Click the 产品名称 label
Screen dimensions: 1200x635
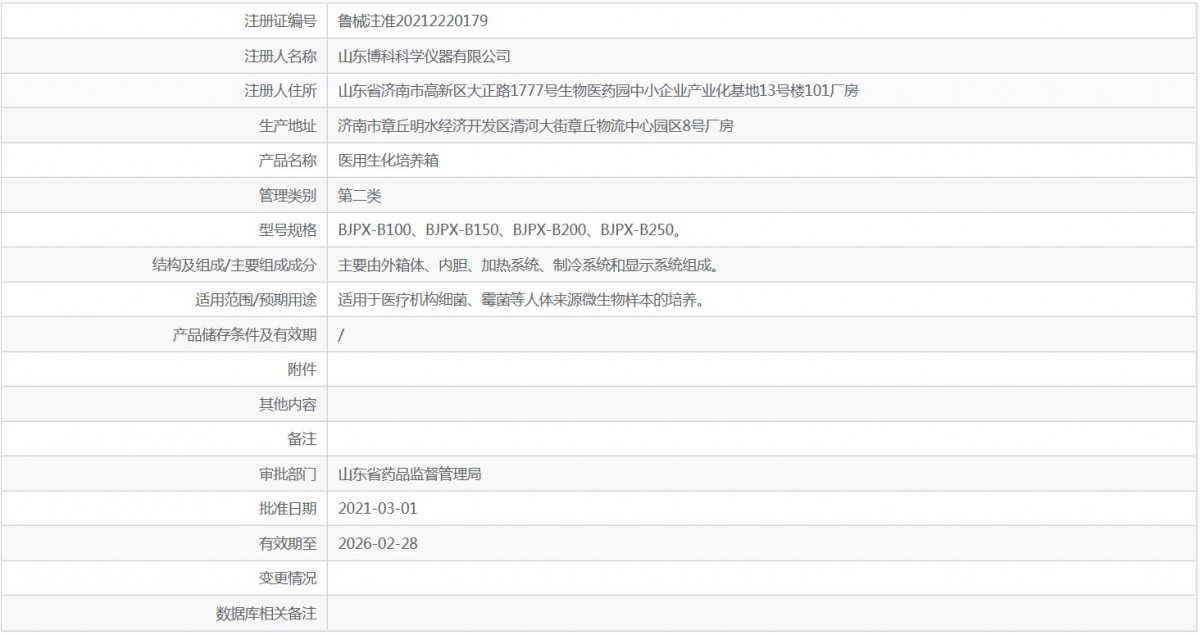coord(288,160)
